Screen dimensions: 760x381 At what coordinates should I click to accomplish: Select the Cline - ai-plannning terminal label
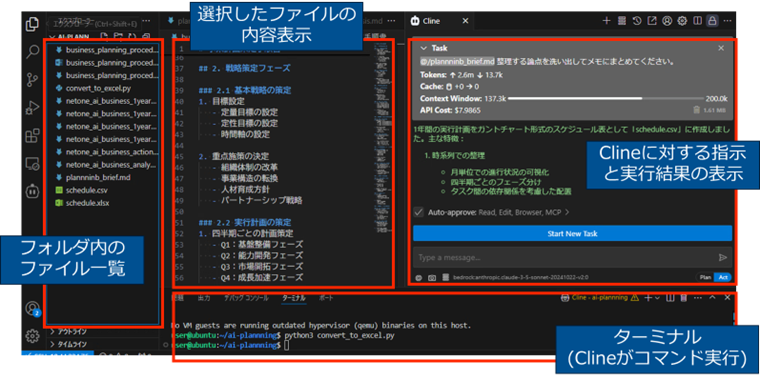point(599,298)
